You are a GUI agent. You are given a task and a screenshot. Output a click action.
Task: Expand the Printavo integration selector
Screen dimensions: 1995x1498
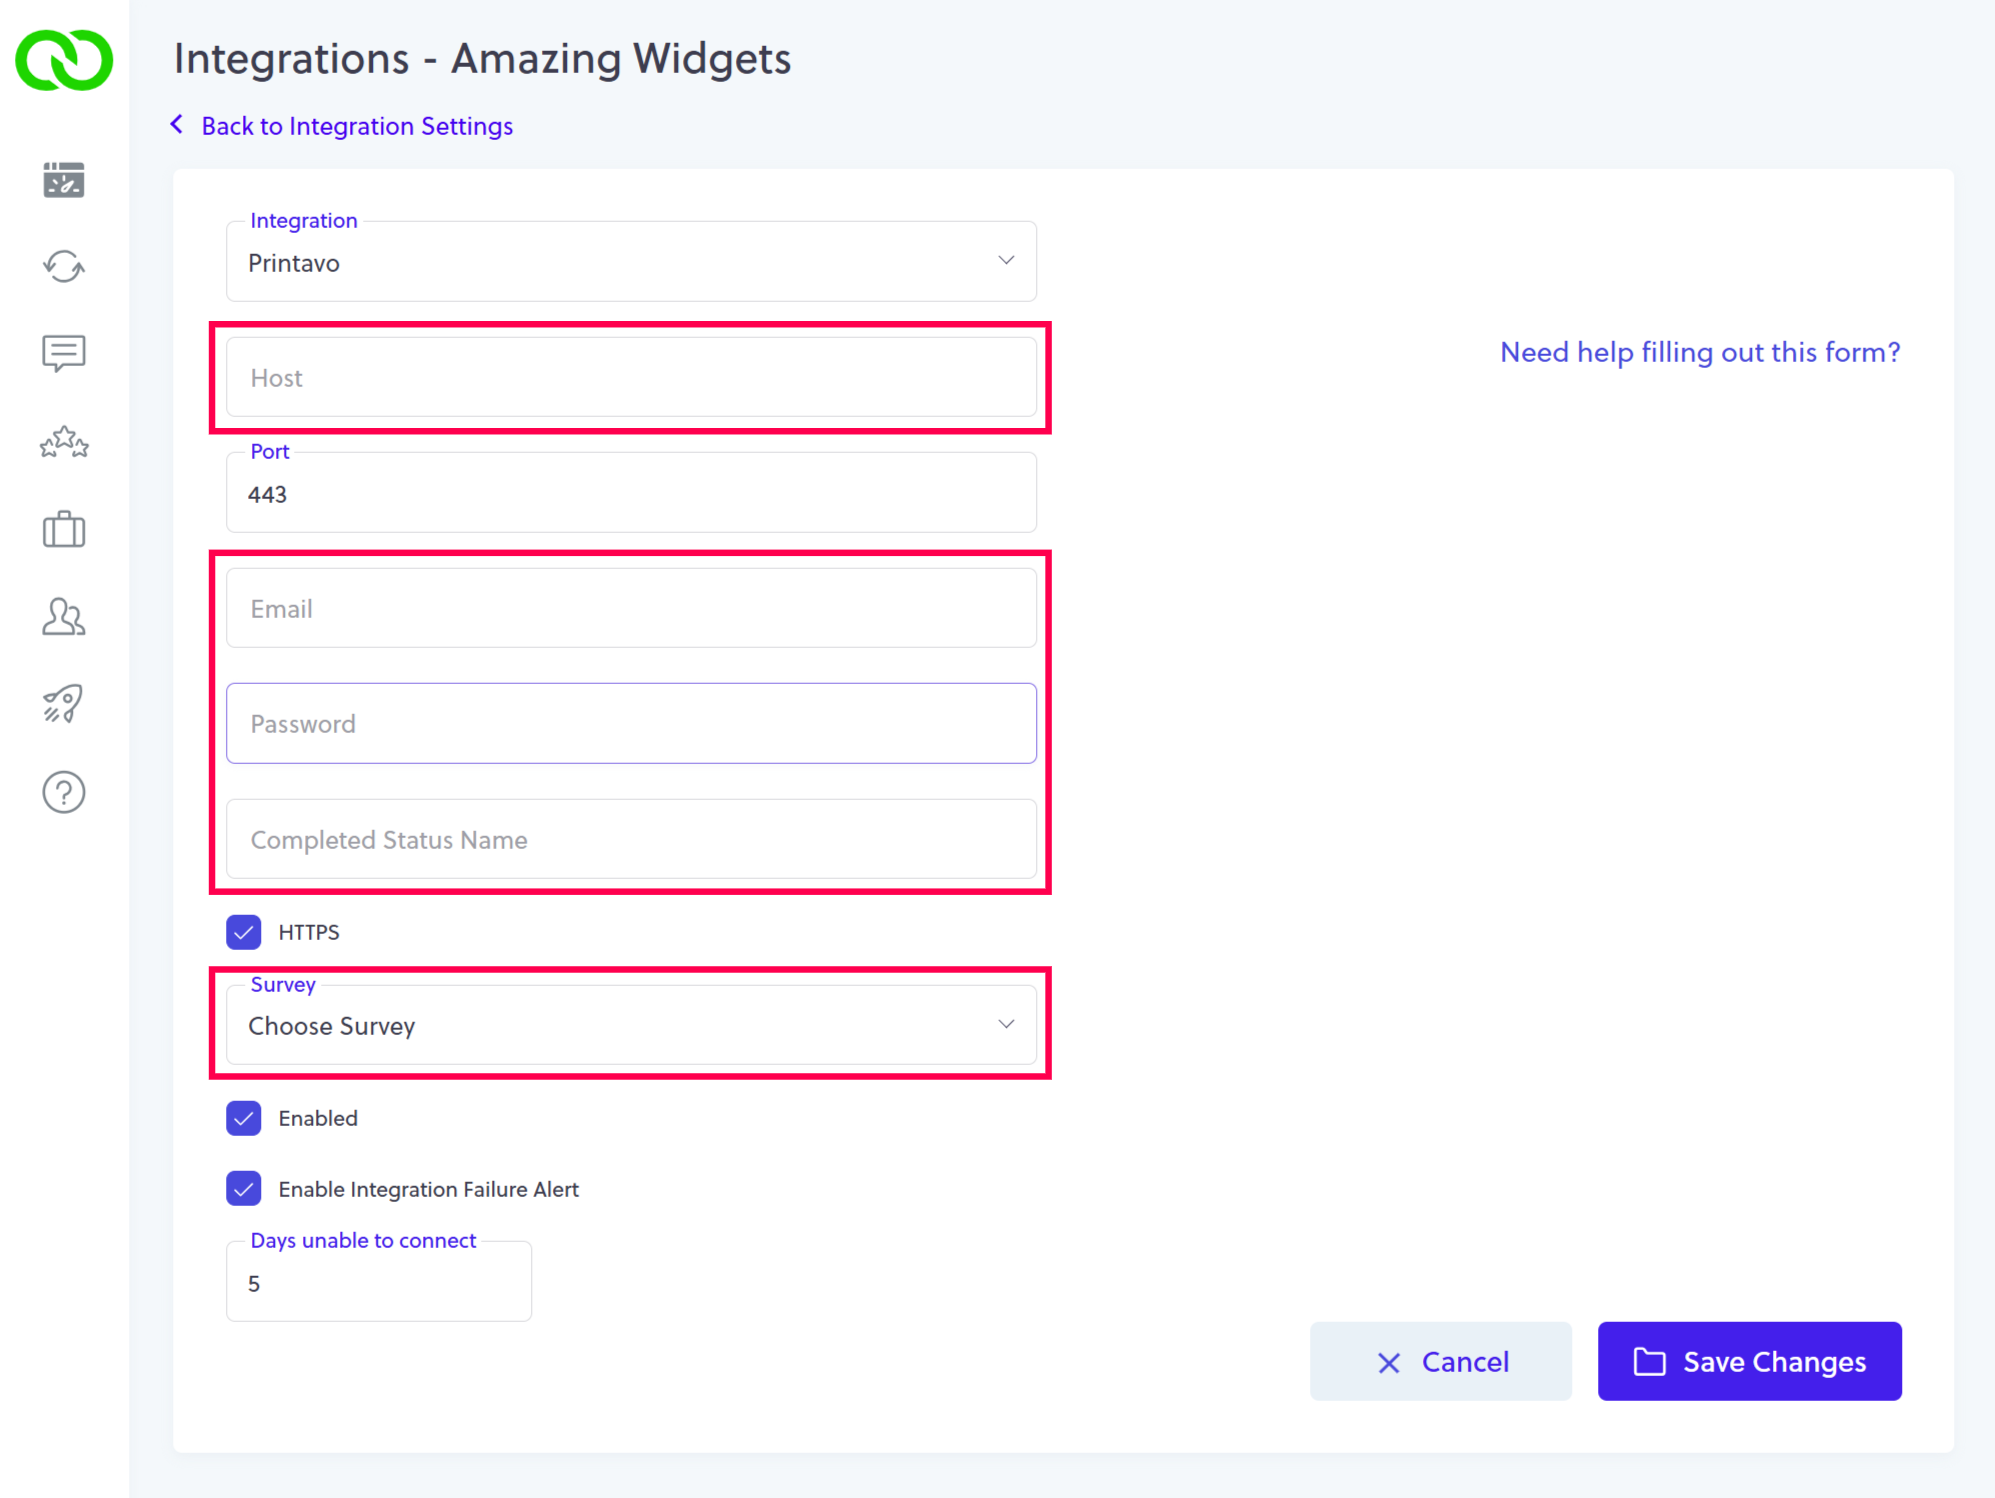1004,263
